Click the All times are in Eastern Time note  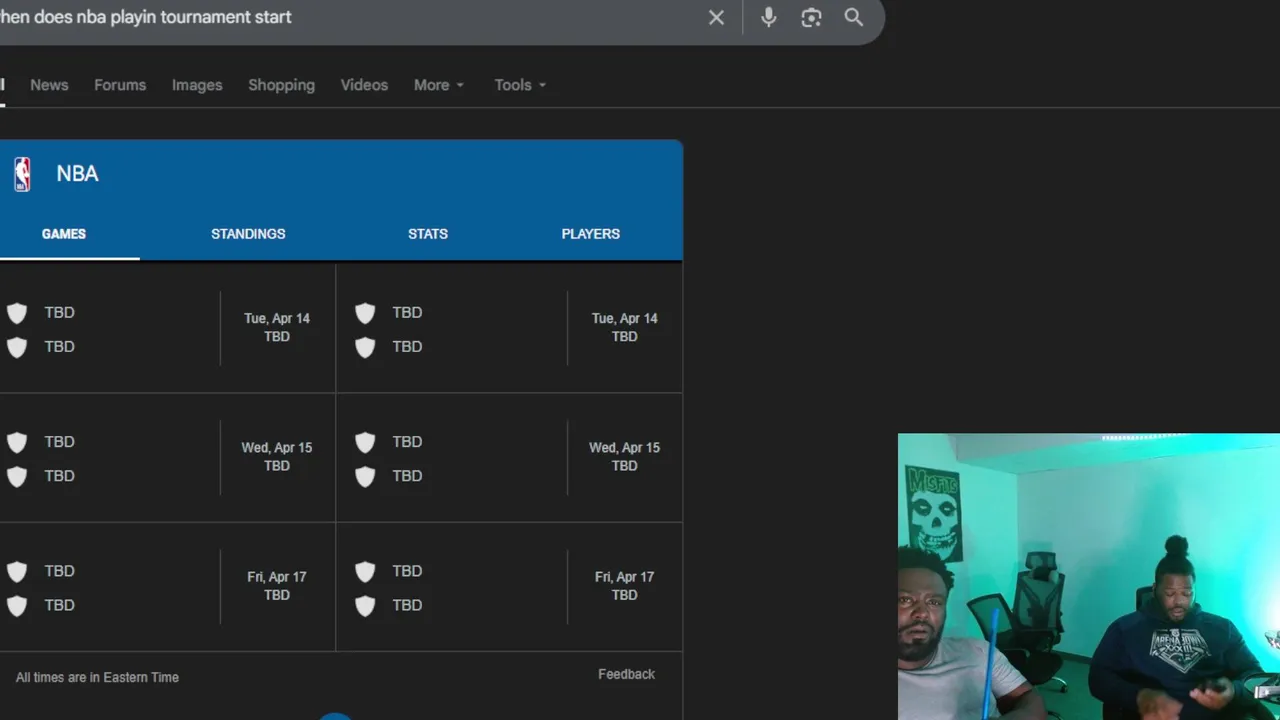click(97, 677)
